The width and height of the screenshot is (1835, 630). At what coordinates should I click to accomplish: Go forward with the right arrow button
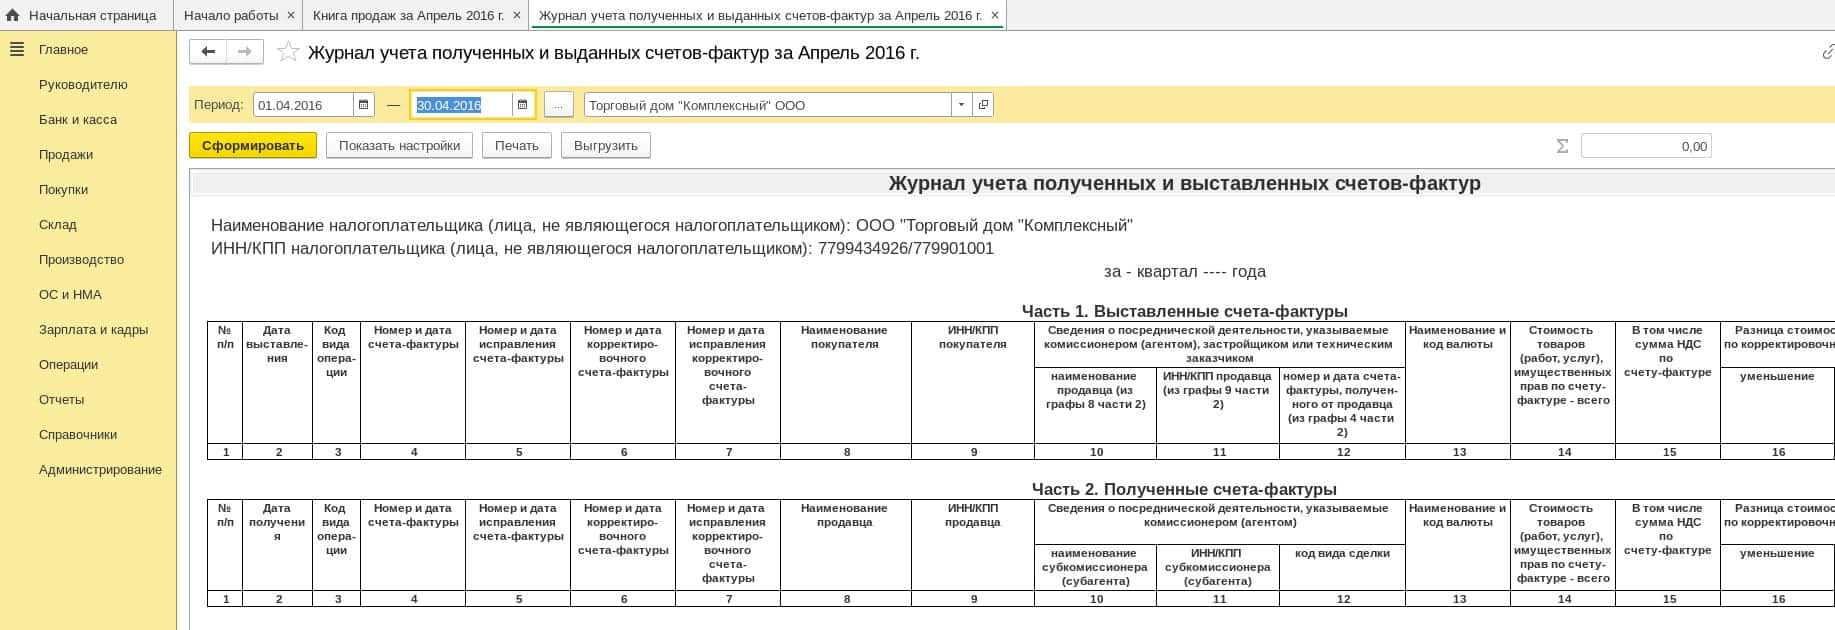point(245,52)
